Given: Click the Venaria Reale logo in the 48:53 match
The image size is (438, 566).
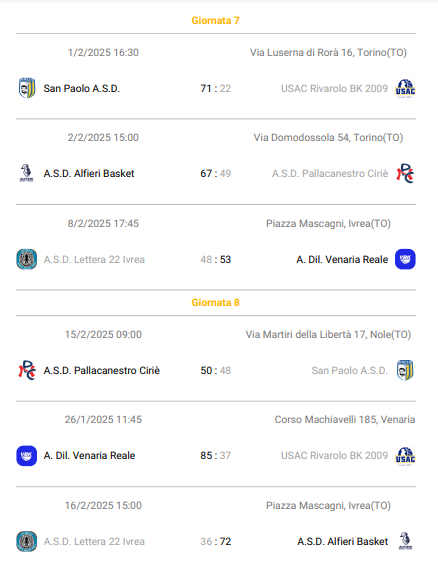Looking at the screenshot, I should point(405,259).
